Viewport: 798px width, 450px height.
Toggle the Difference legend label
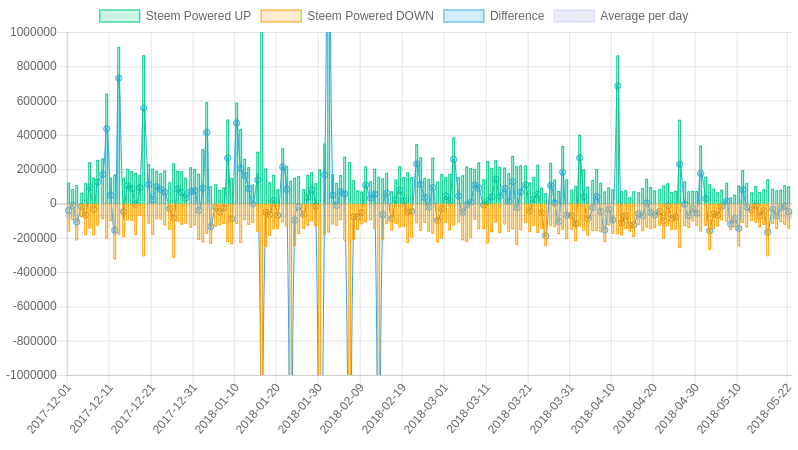click(x=517, y=16)
